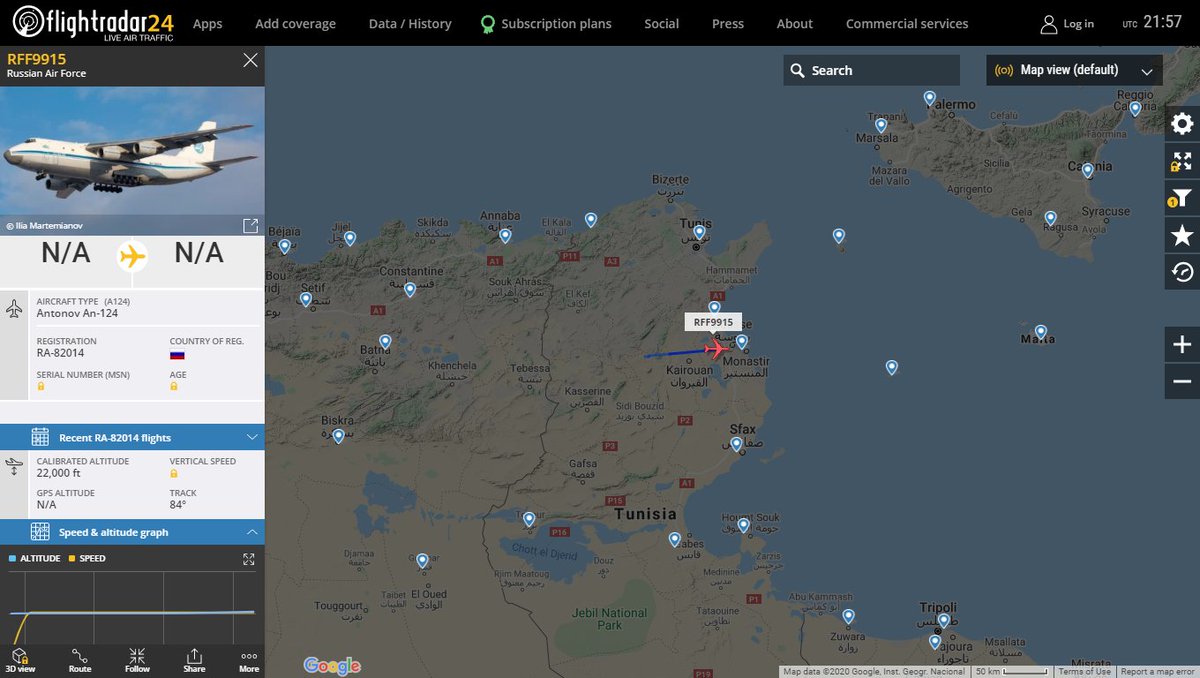
Task: Zoom out on the map
Action: pyautogui.click(x=1182, y=381)
